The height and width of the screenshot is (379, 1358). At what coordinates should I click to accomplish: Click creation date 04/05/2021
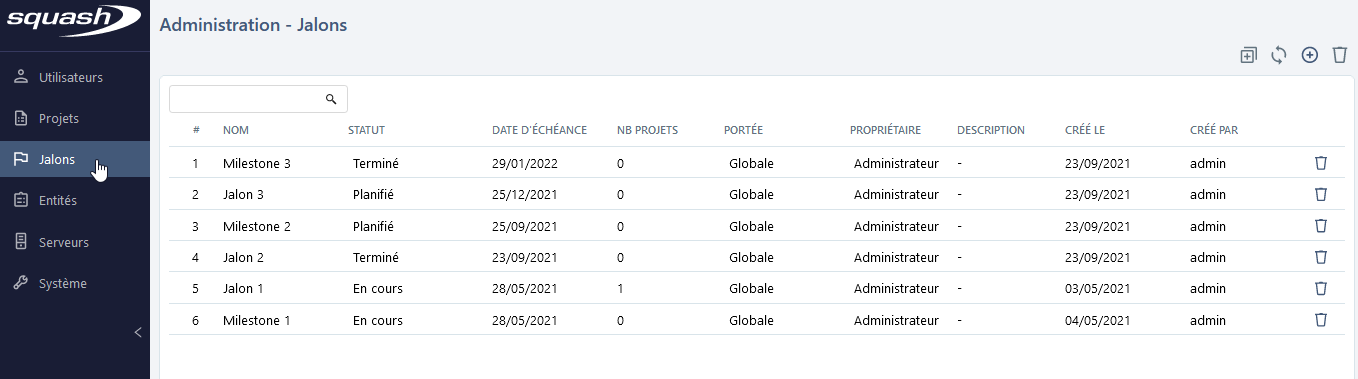(1098, 320)
